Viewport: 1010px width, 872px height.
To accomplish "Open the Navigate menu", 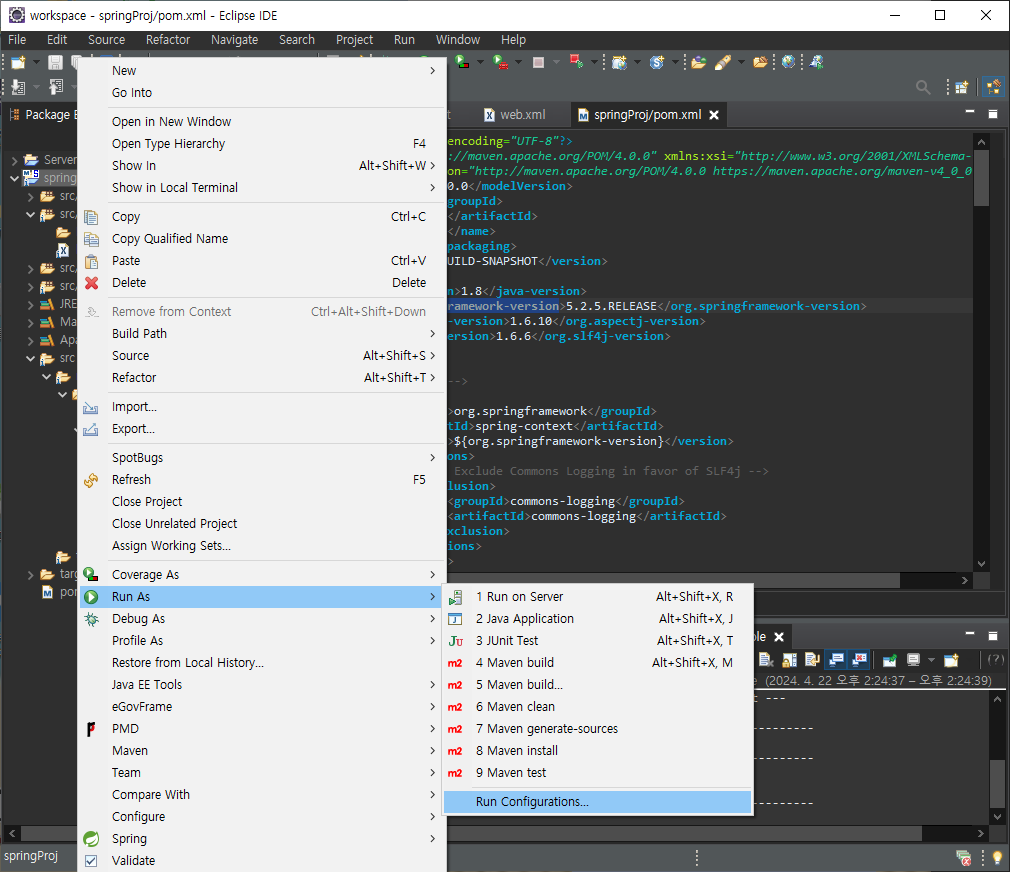I will point(234,40).
